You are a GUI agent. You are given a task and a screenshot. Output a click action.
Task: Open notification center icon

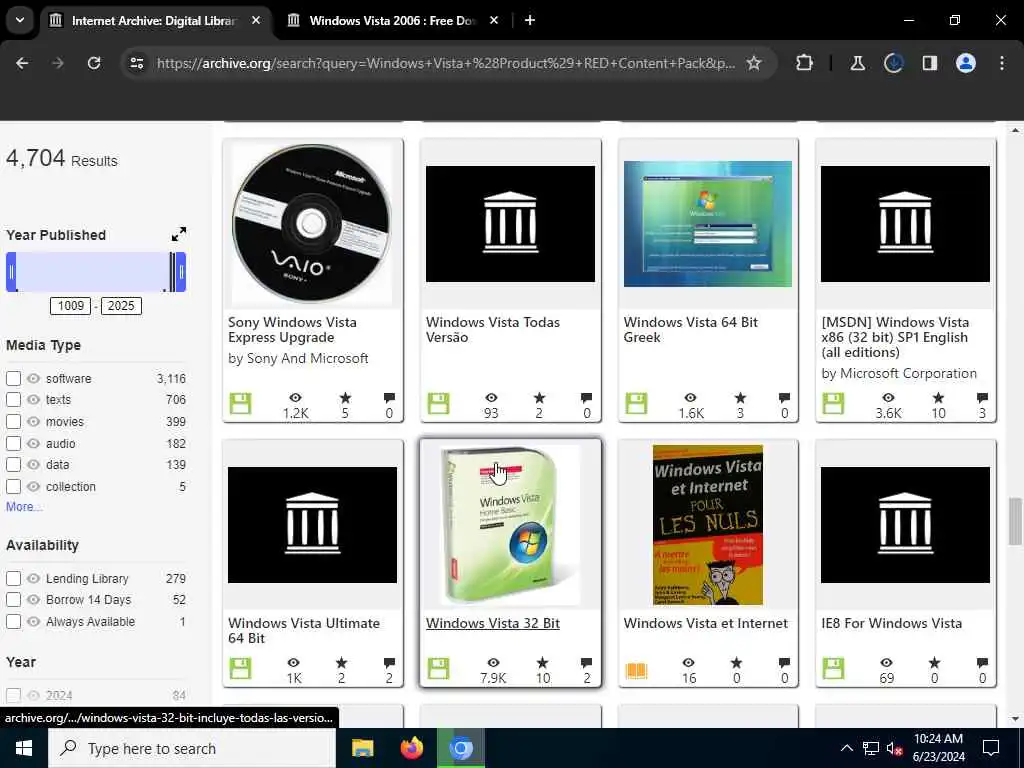[991, 748]
